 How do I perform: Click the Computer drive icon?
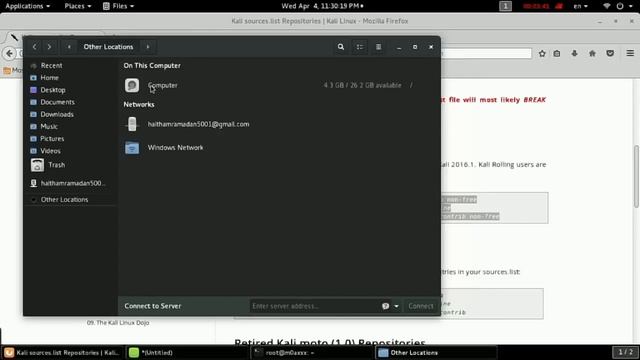(132, 85)
